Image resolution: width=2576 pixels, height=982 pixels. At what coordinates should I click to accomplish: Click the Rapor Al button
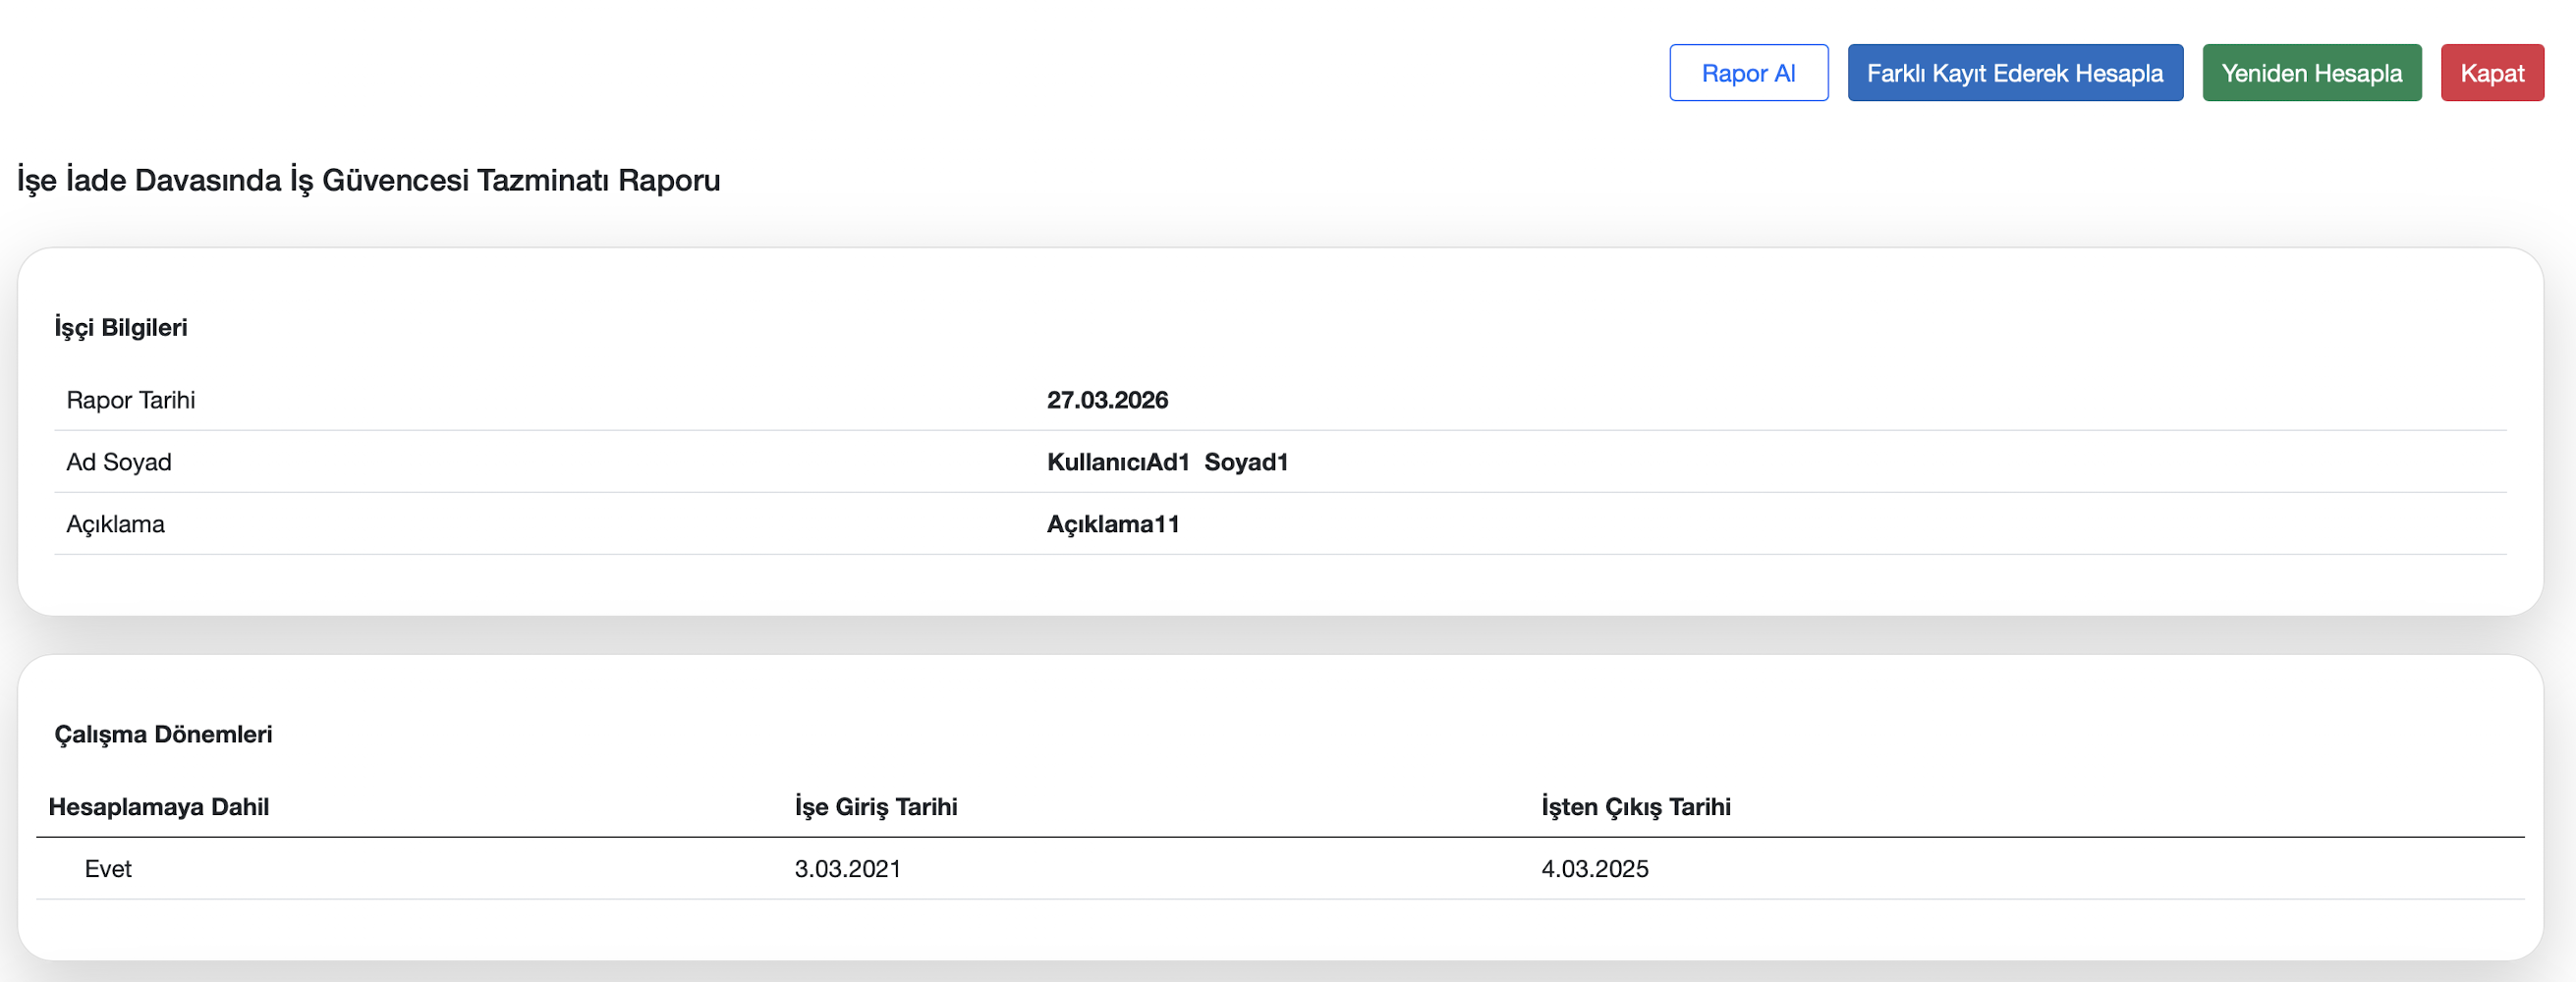(x=1748, y=73)
